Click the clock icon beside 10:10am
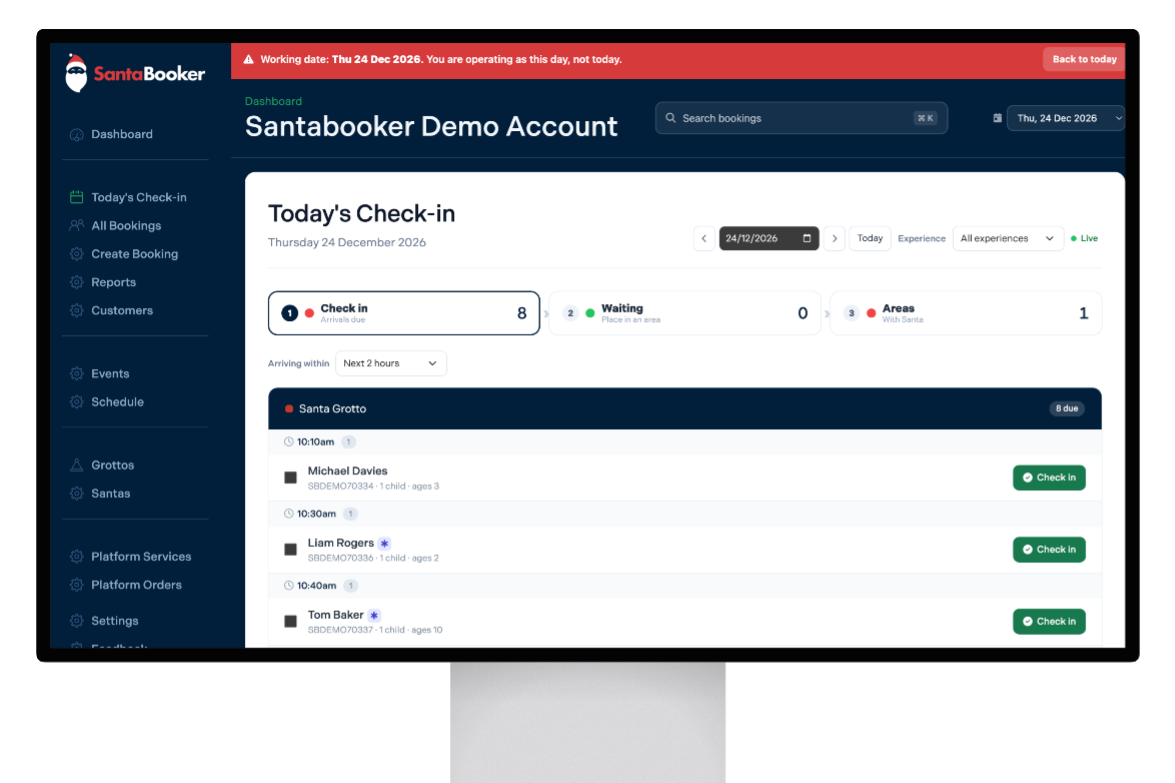 pyautogui.click(x=289, y=442)
